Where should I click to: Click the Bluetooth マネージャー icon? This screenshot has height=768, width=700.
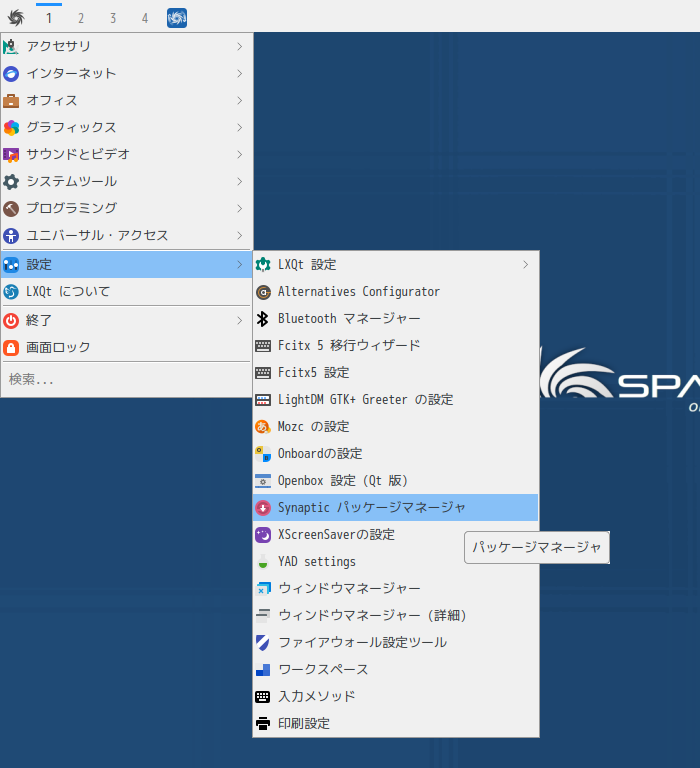click(263, 319)
